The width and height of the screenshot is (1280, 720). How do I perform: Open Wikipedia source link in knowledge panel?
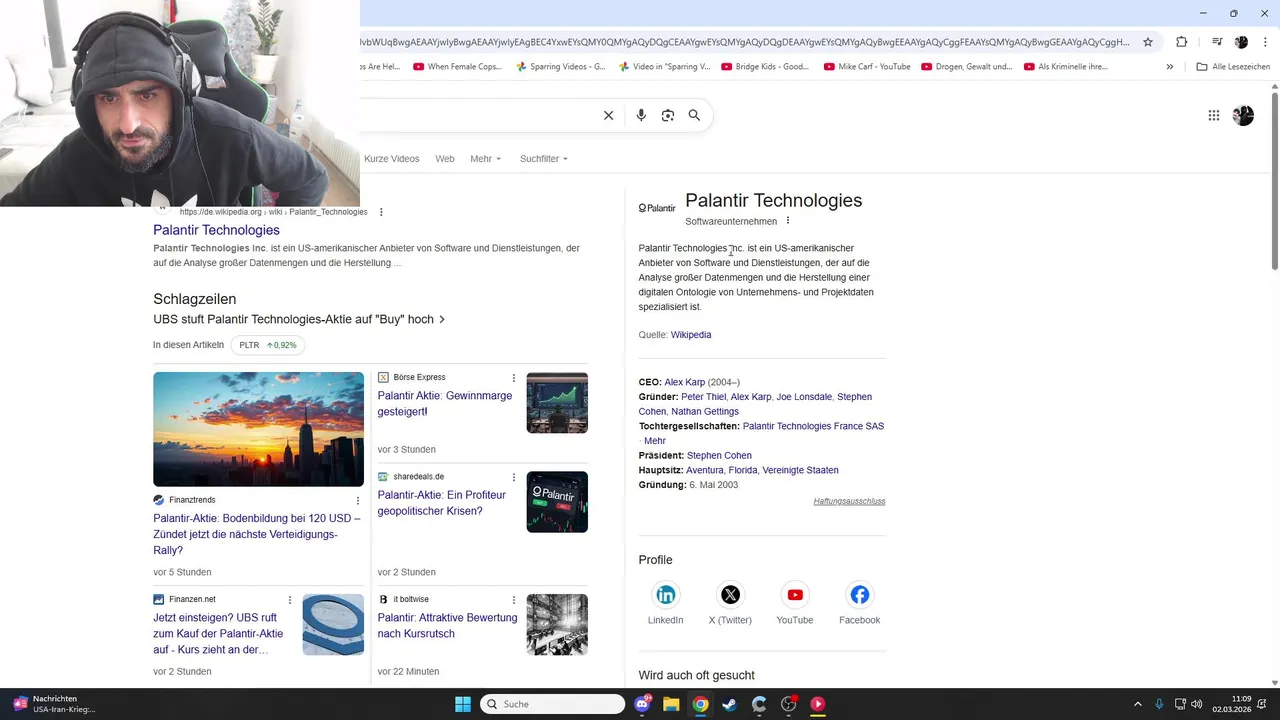[x=691, y=335]
